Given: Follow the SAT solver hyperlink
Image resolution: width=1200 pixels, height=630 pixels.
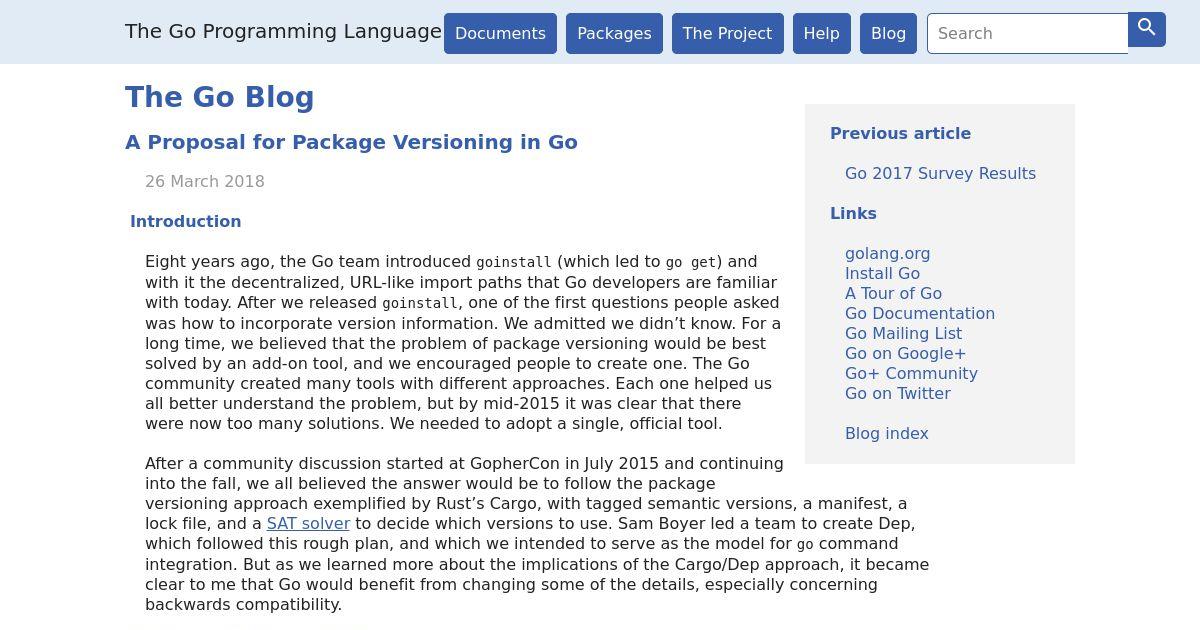Looking at the screenshot, I should coord(308,523).
